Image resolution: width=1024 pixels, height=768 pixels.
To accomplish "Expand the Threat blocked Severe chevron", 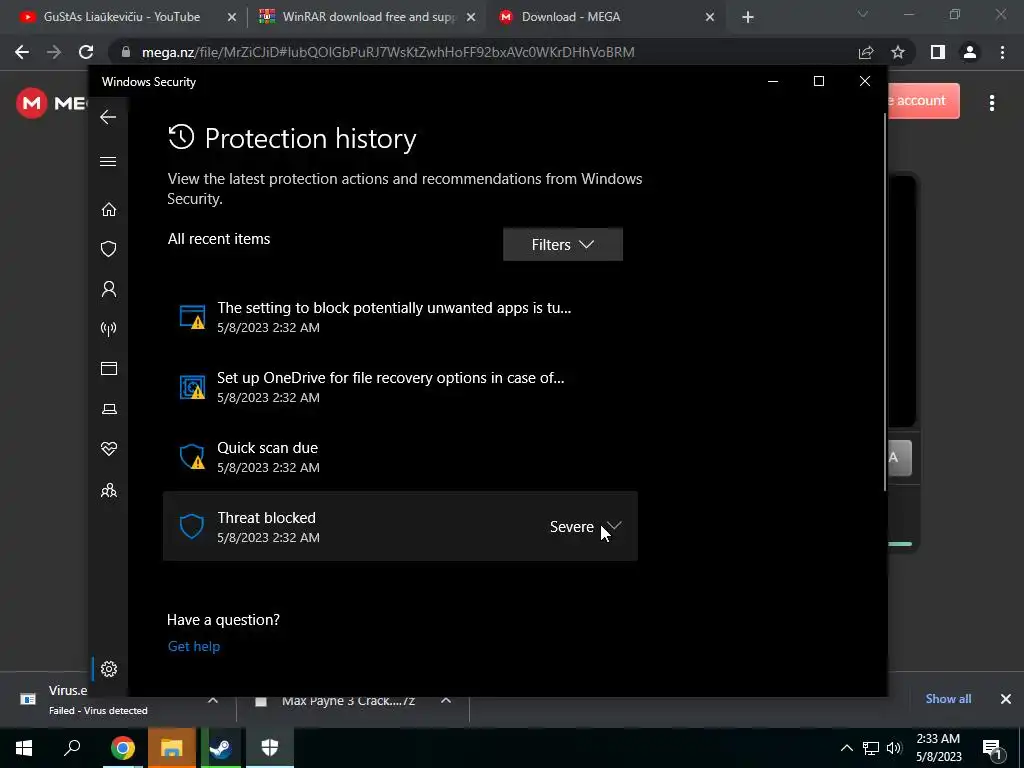I will pos(614,526).
